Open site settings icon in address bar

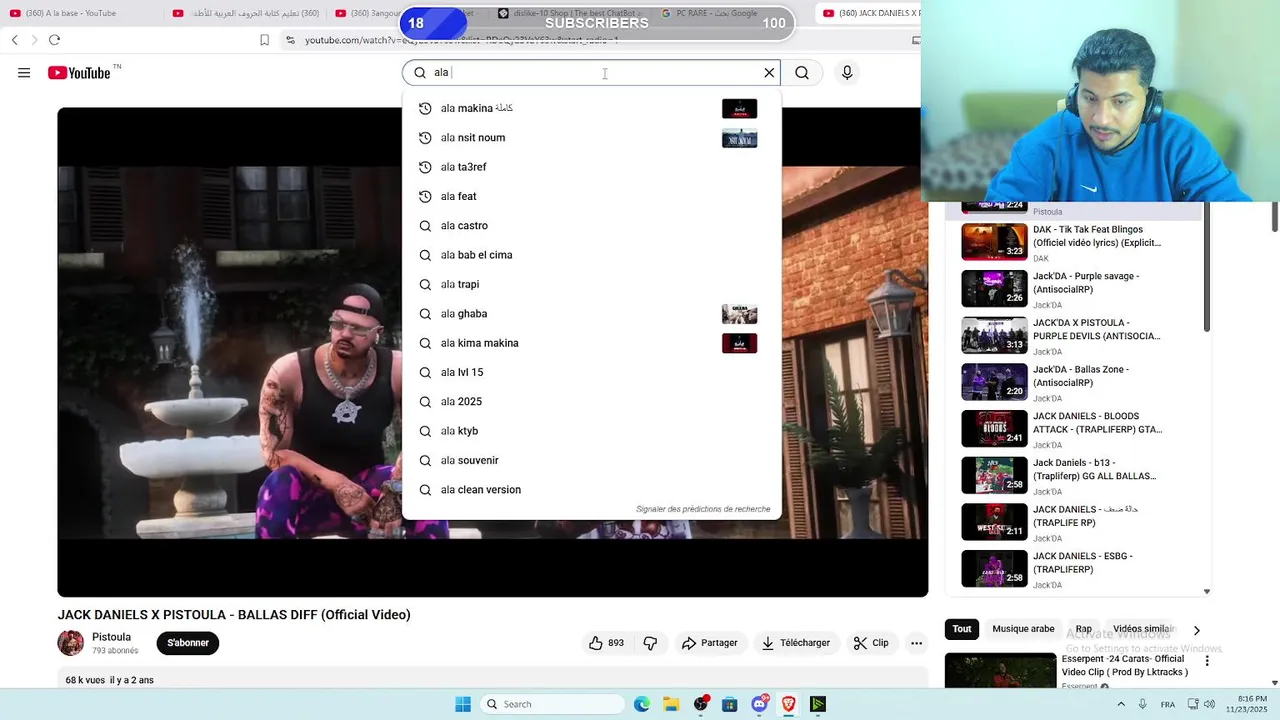(x=290, y=40)
